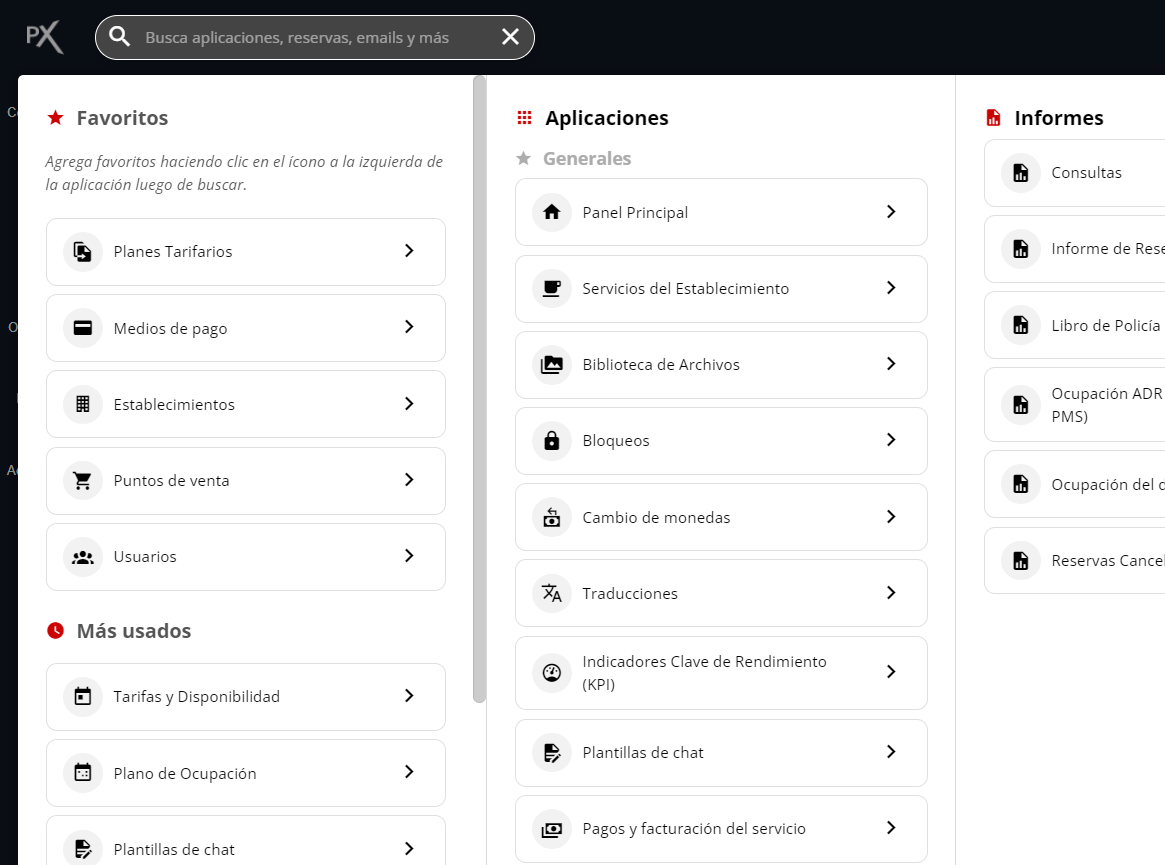Click the PX logo icon
The height and width of the screenshot is (865, 1165).
(x=44, y=37)
